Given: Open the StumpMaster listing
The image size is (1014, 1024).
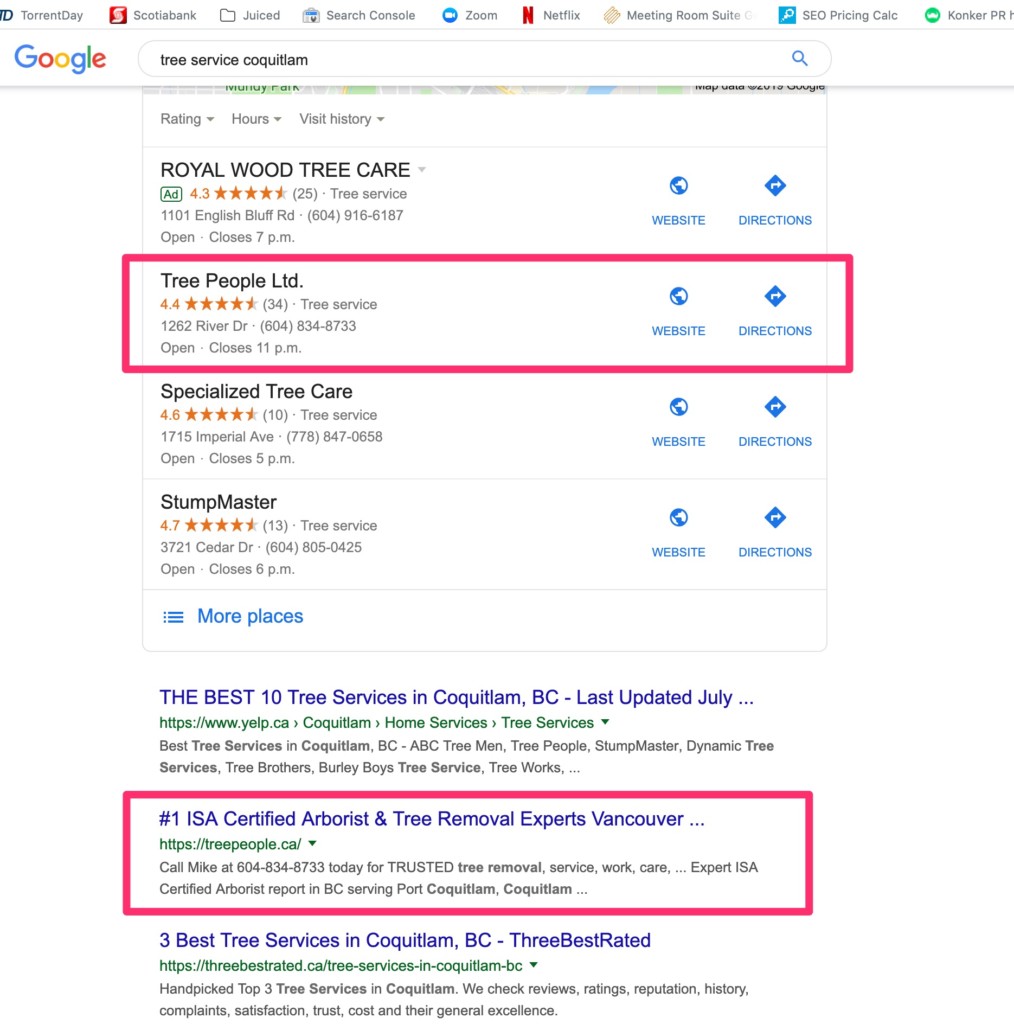Looking at the screenshot, I should 218,502.
